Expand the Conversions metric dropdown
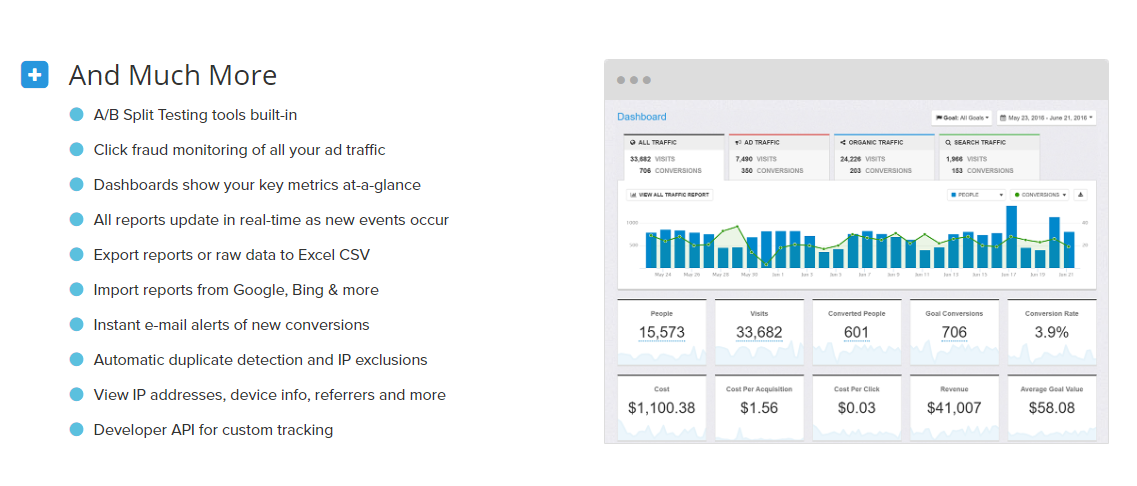1137x486 pixels. click(1040, 195)
